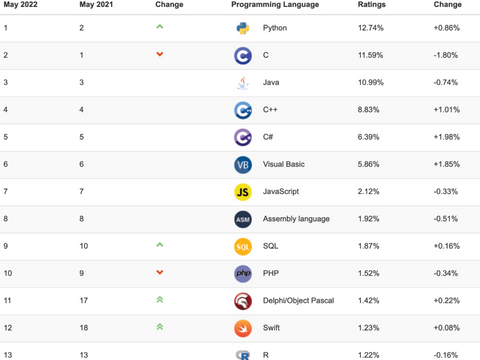
Task: Click the Ratings column header
Action: click(x=372, y=5)
